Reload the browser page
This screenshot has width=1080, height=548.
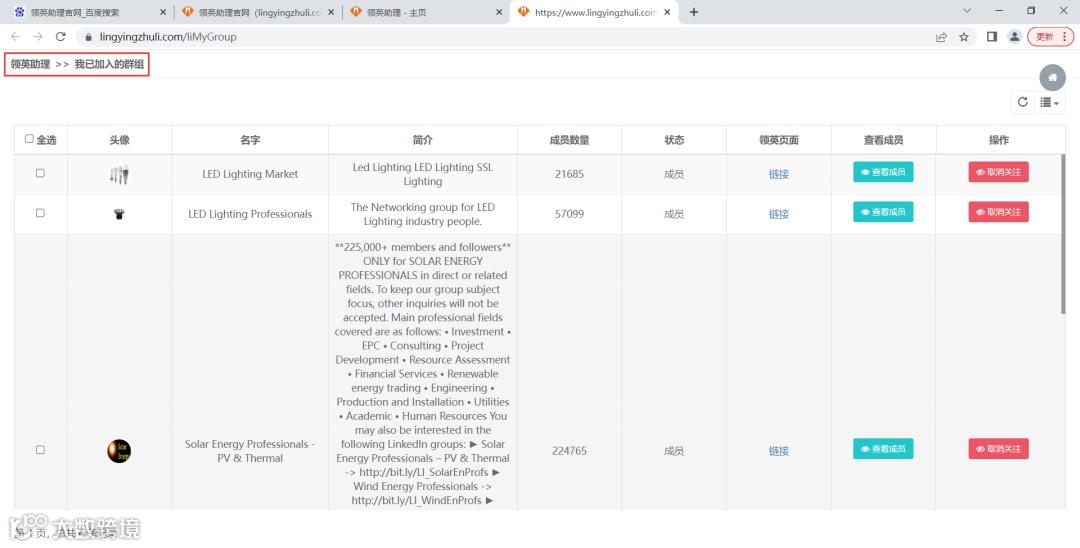coord(61,37)
